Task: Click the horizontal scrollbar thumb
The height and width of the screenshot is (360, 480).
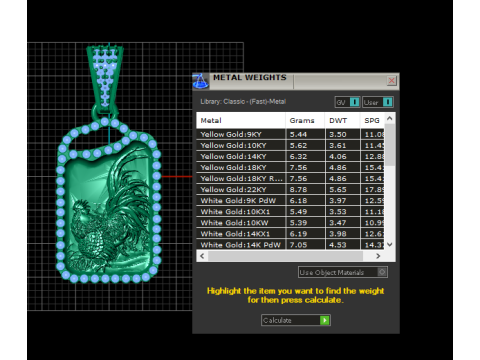Action: [x=286, y=256]
